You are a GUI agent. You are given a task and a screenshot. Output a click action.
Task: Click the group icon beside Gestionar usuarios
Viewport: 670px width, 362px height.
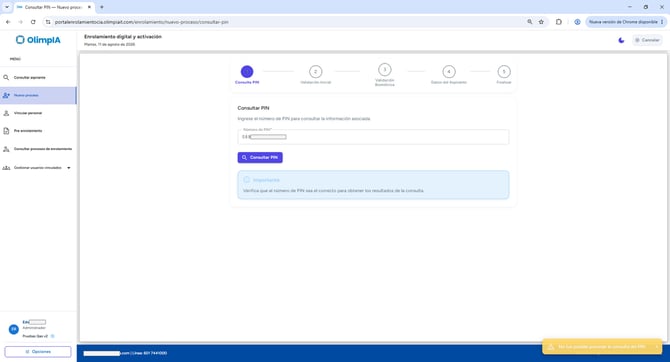[x=6, y=168]
